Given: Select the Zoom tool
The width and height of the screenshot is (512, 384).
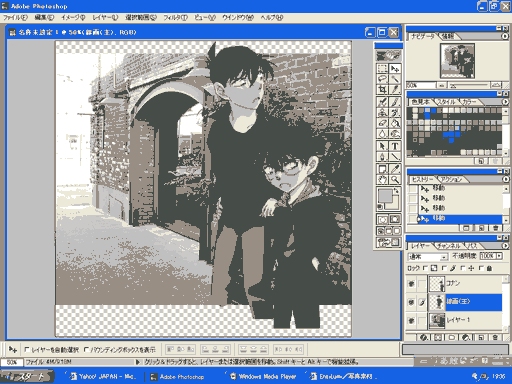Looking at the screenshot, I should 395,179.
